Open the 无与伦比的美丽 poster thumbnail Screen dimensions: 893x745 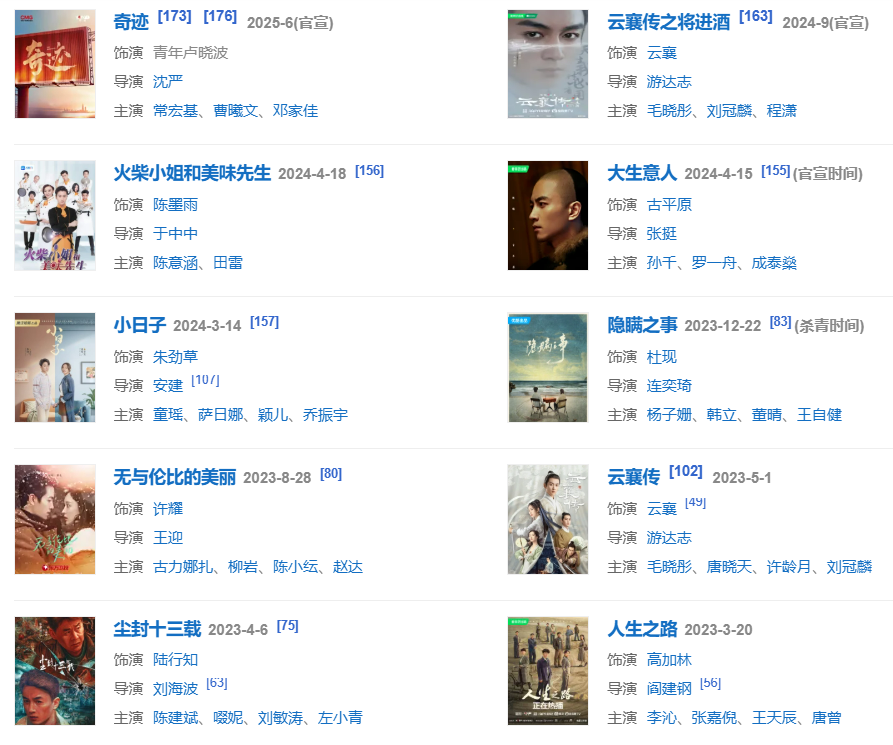[55, 519]
